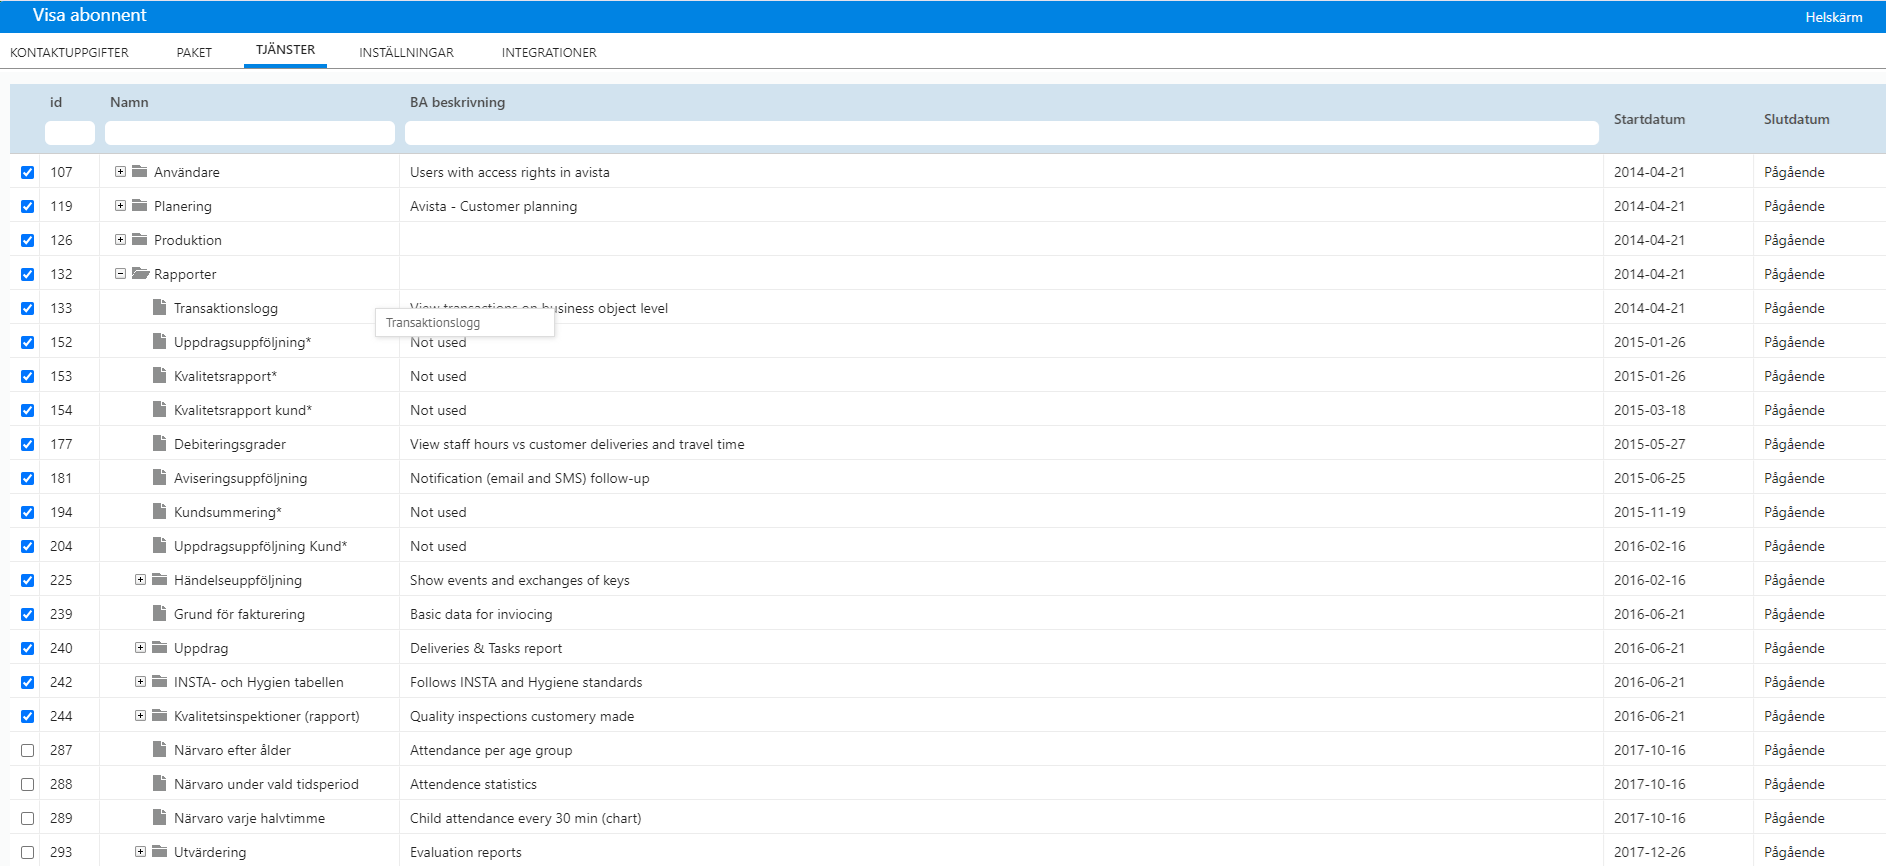Uncheck the checkbox for row 244
This screenshot has height=866, width=1886.
click(x=28, y=716)
